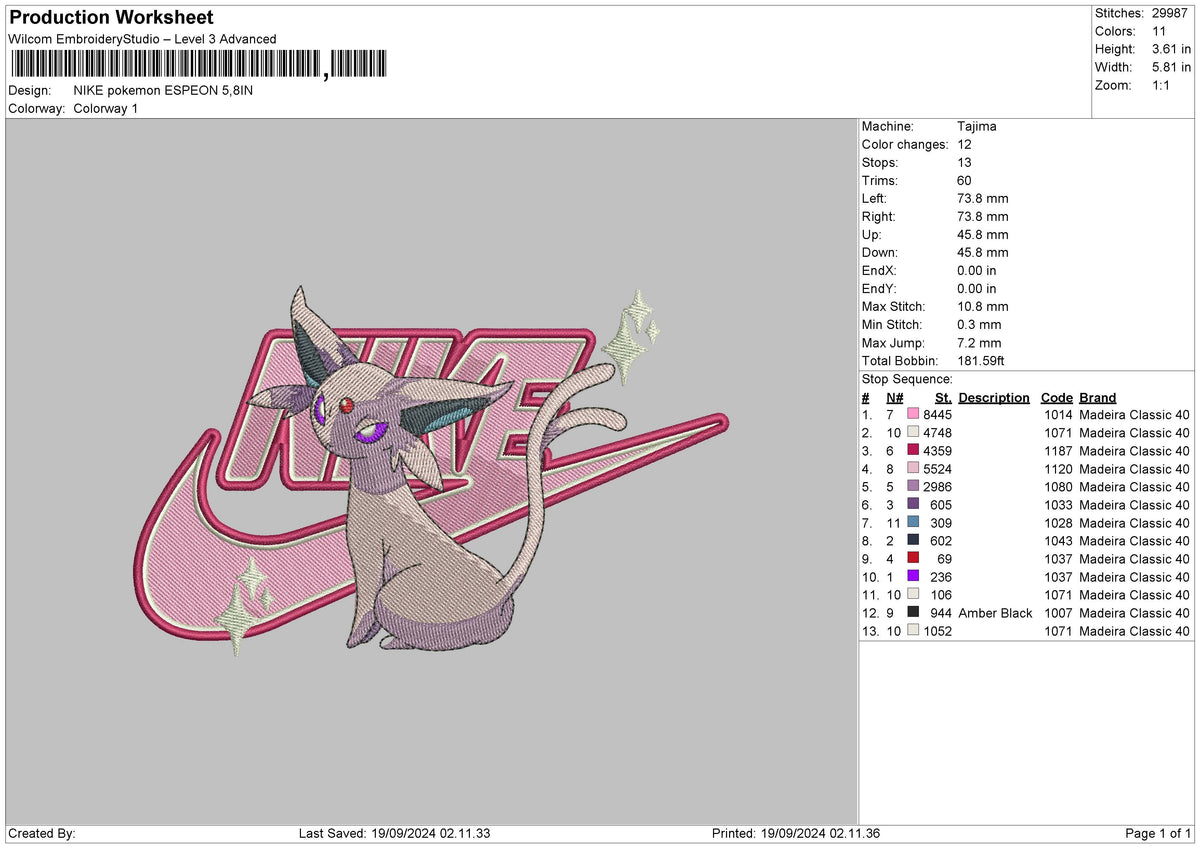The image size is (1200, 848).
Task: Select the Production Worksheet heading
Action: click(111, 18)
